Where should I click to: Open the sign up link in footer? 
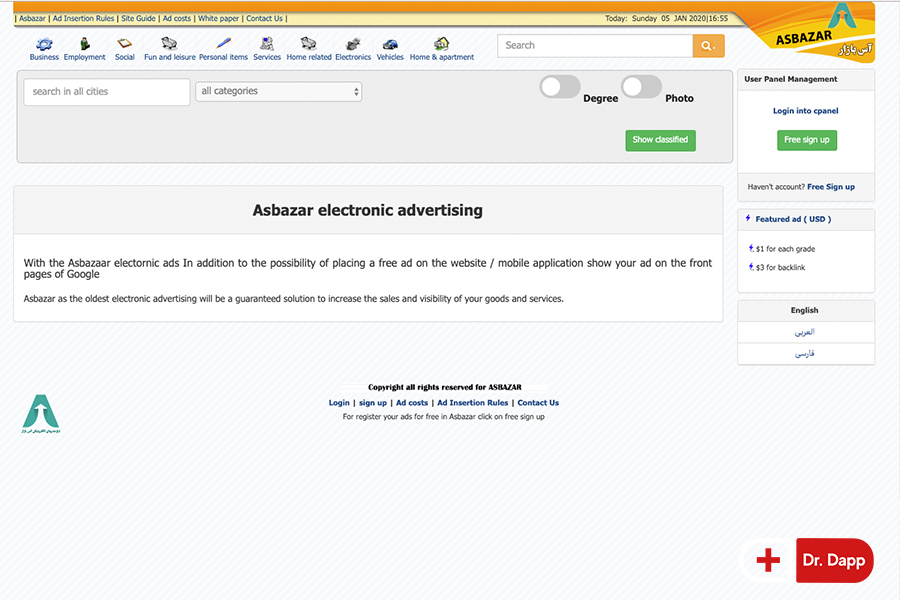[x=373, y=403]
